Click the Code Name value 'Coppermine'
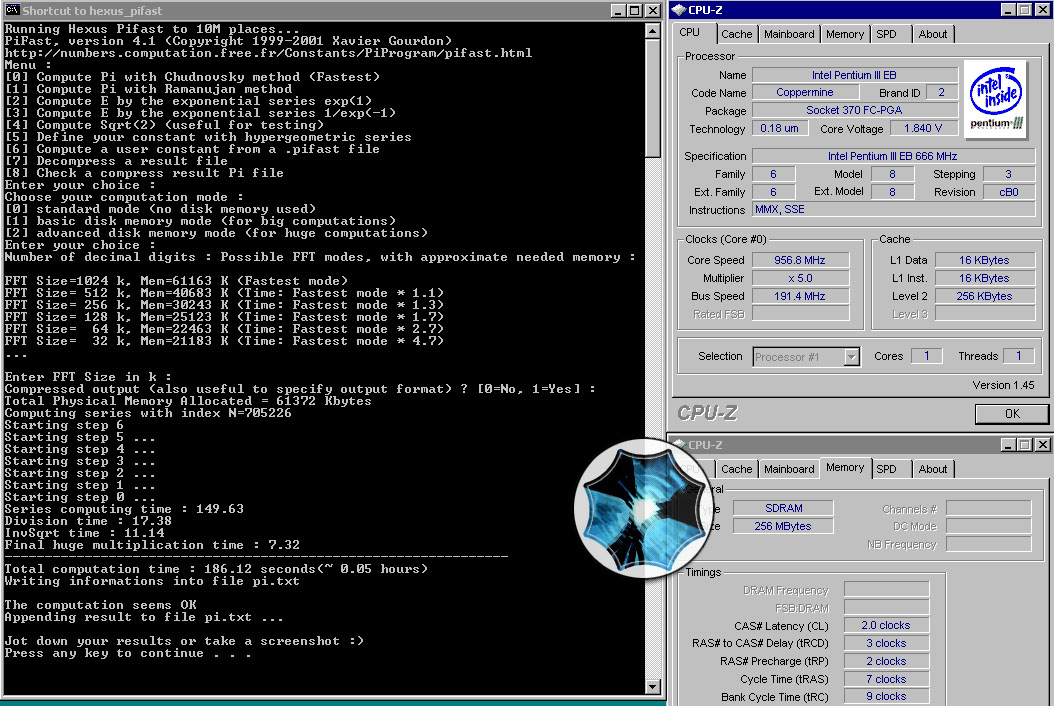 click(805, 92)
